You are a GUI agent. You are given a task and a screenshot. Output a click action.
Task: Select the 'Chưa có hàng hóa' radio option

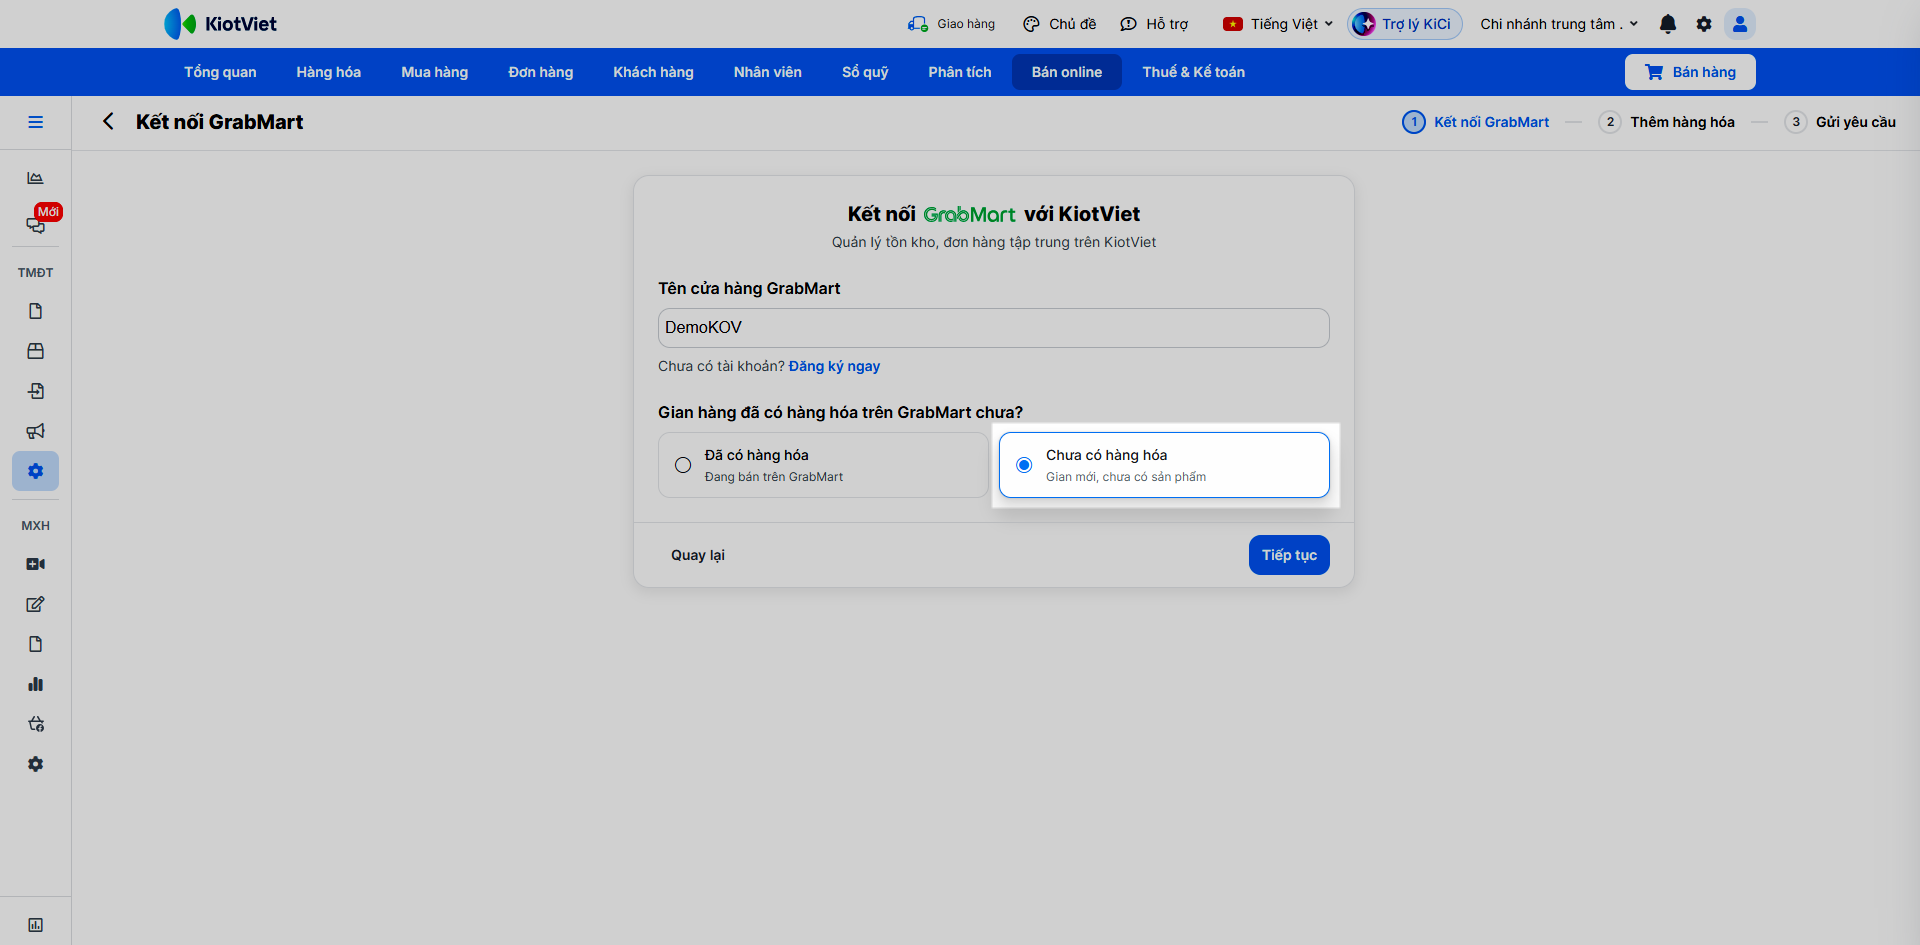pos(1164,465)
